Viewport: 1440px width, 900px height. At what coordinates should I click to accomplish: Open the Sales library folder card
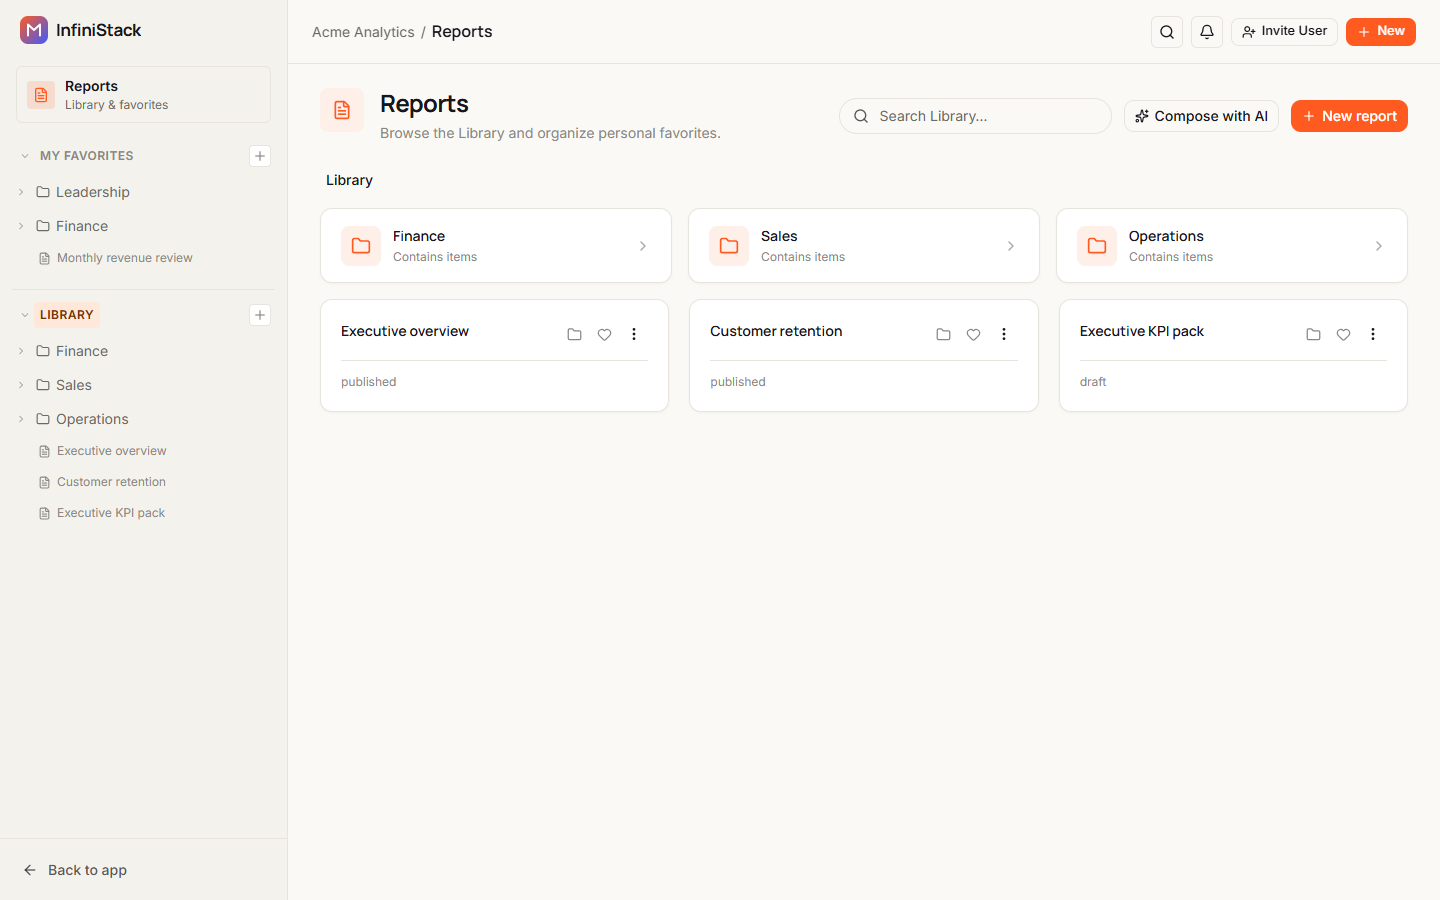tap(864, 246)
